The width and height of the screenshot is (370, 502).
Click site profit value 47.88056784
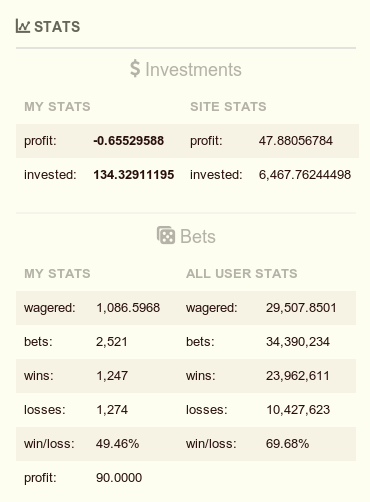click(296, 141)
